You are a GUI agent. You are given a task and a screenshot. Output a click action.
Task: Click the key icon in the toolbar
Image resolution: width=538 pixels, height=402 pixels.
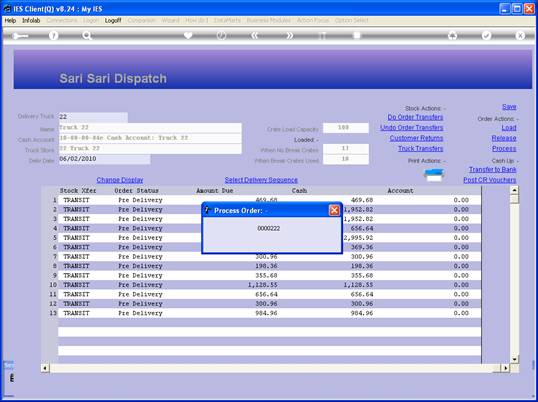pyautogui.click(x=20, y=36)
